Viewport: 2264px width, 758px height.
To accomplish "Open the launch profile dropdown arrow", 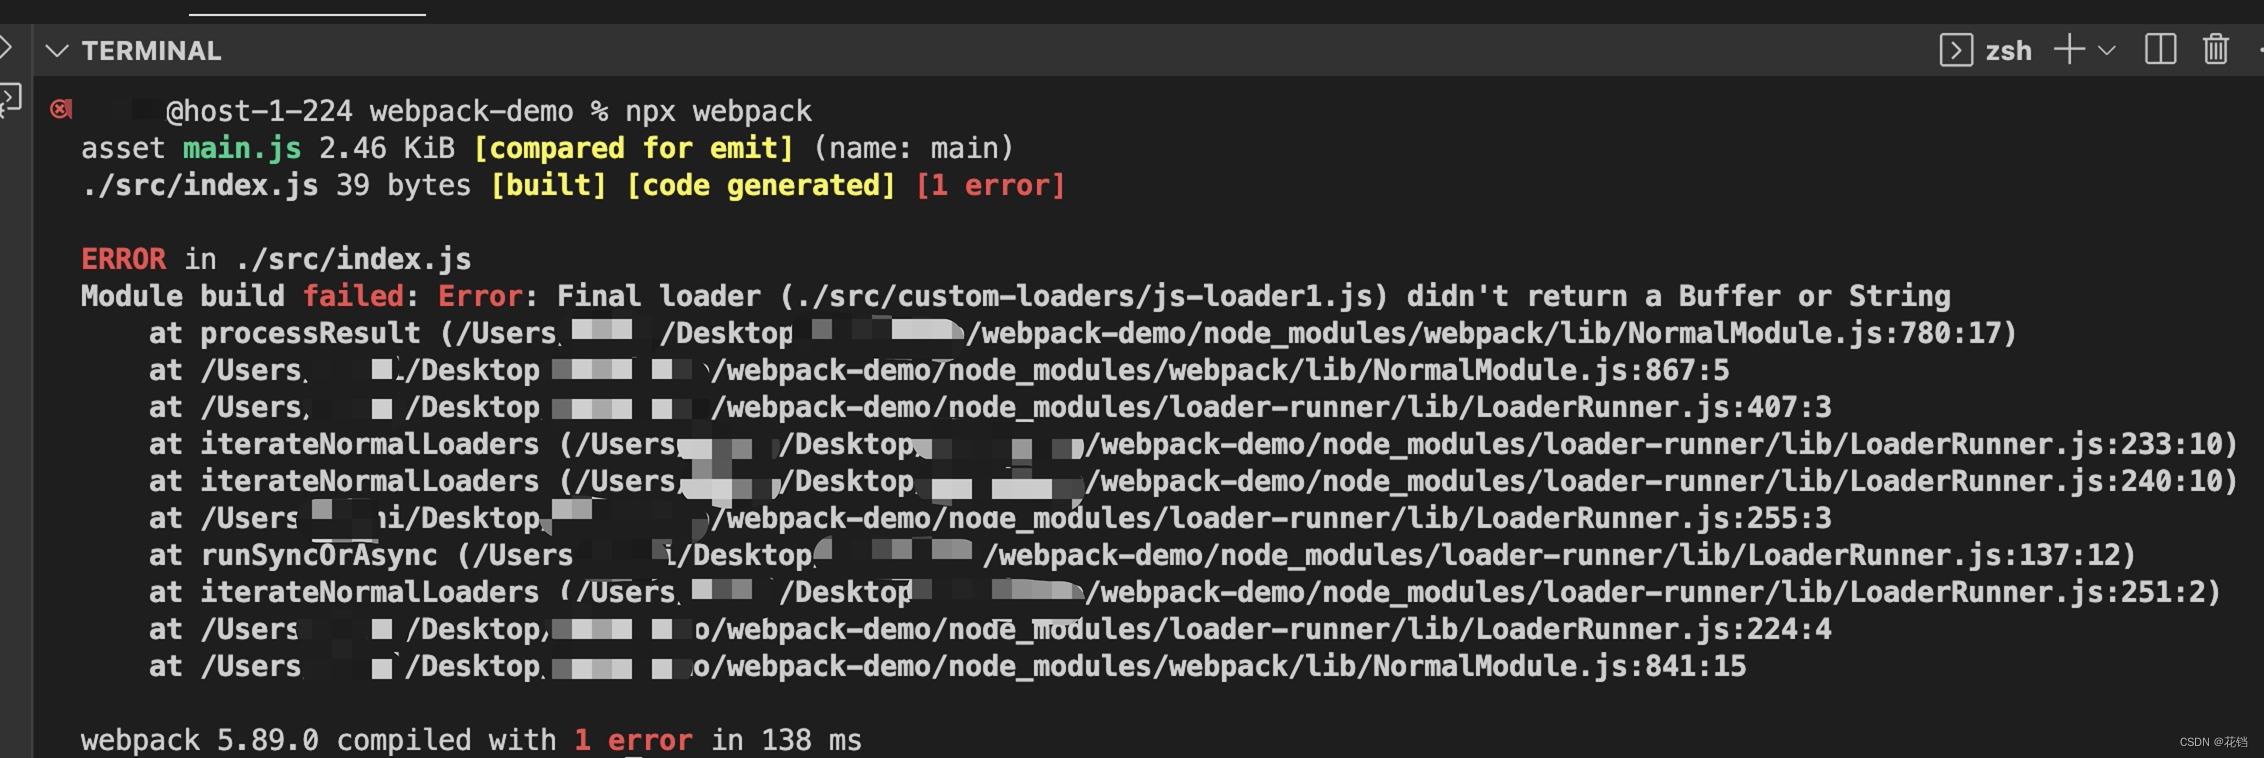I will pos(2107,50).
